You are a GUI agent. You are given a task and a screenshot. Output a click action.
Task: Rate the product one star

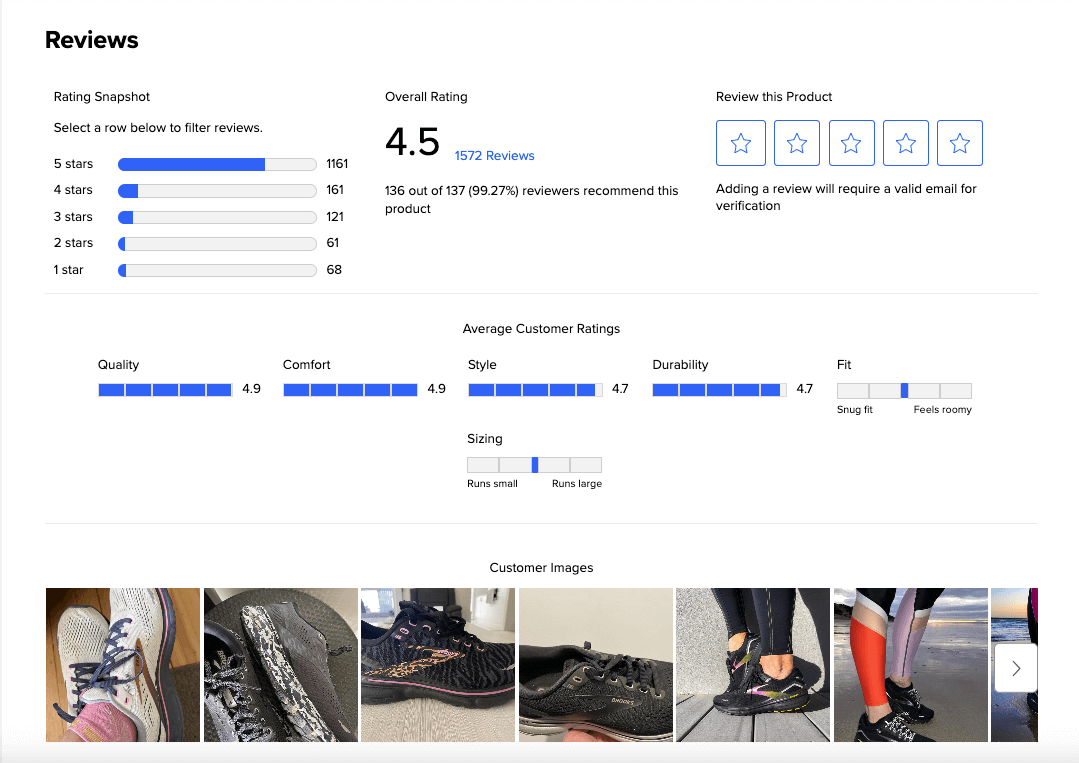point(741,143)
